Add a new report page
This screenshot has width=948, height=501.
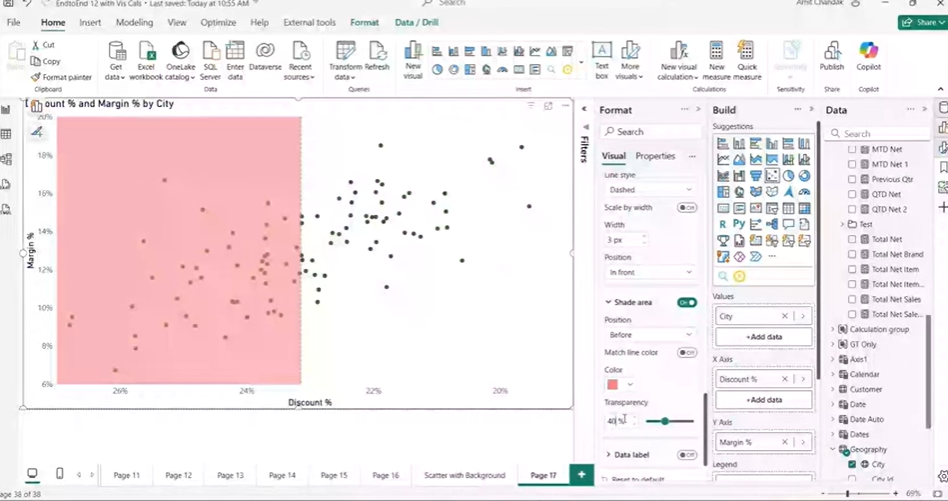pyautogui.click(x=582, y=475)
